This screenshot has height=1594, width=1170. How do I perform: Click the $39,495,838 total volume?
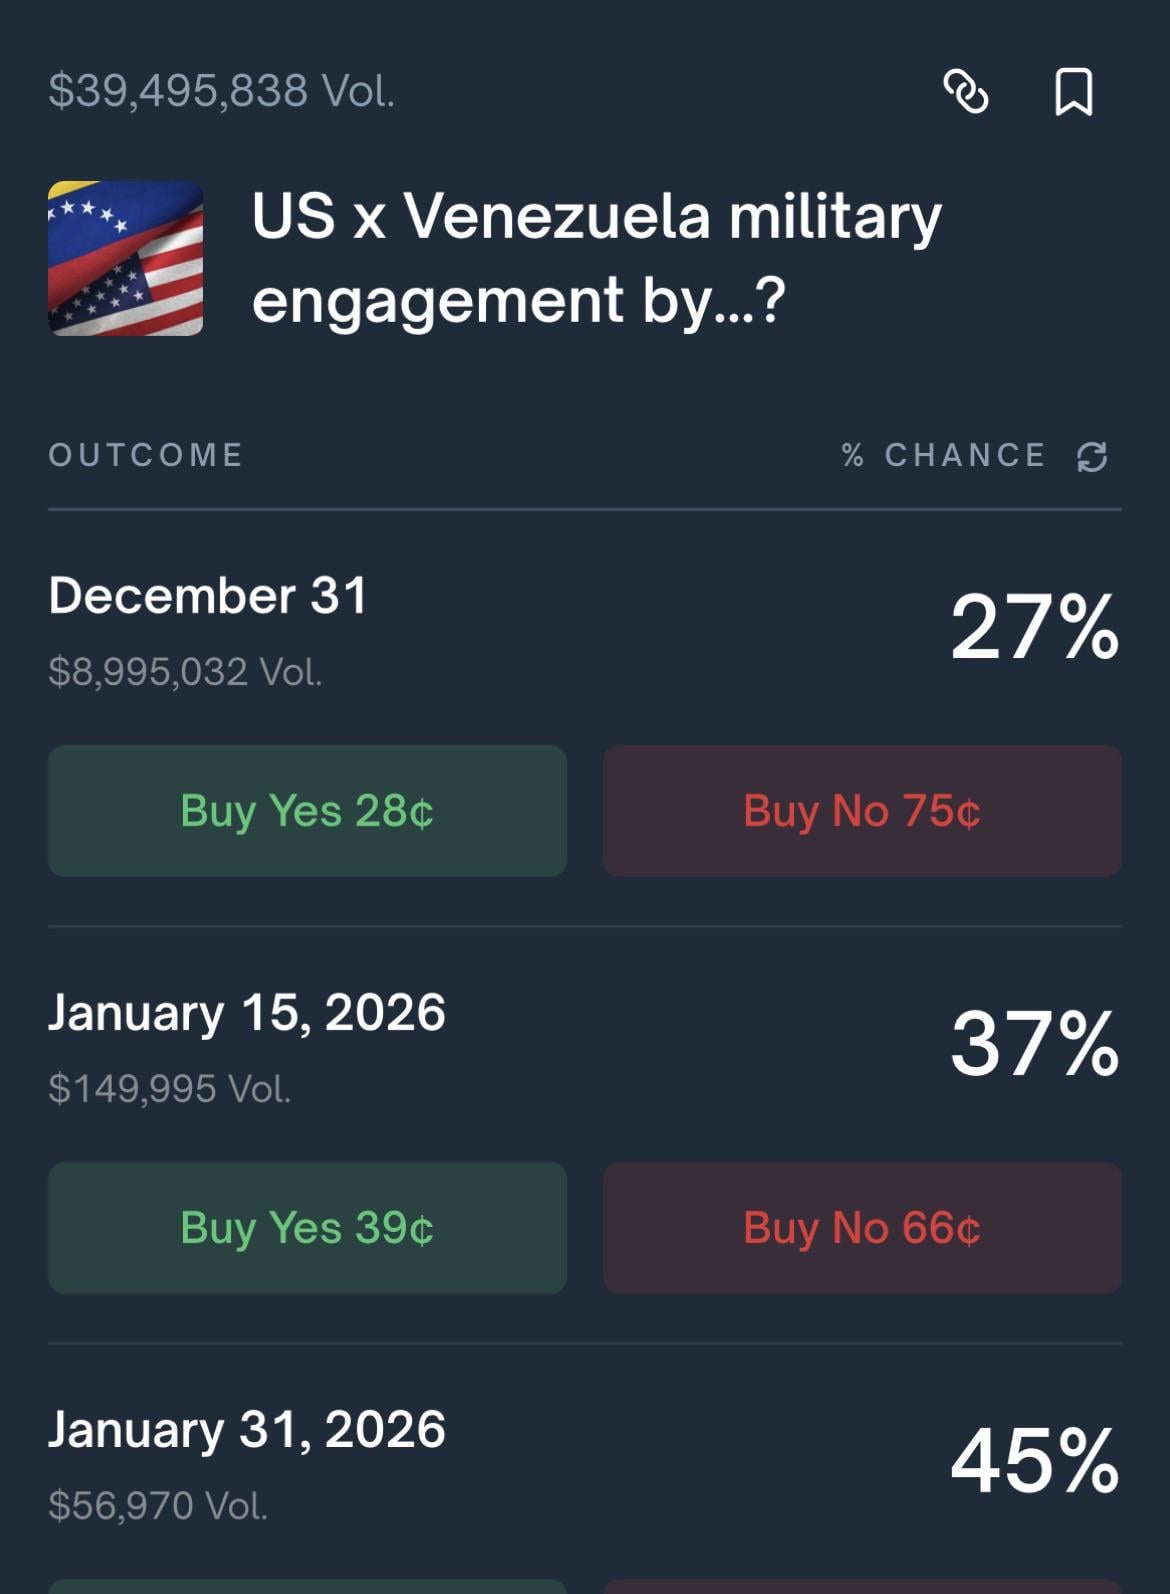[222, 91]
